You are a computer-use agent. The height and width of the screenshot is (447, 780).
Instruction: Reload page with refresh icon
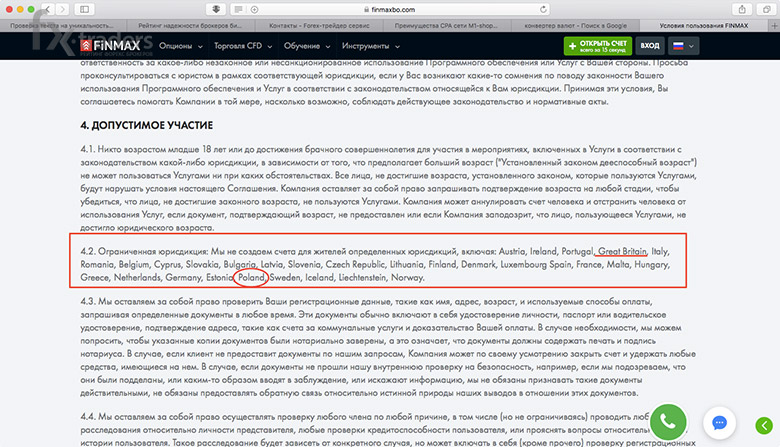click(543, 9)
